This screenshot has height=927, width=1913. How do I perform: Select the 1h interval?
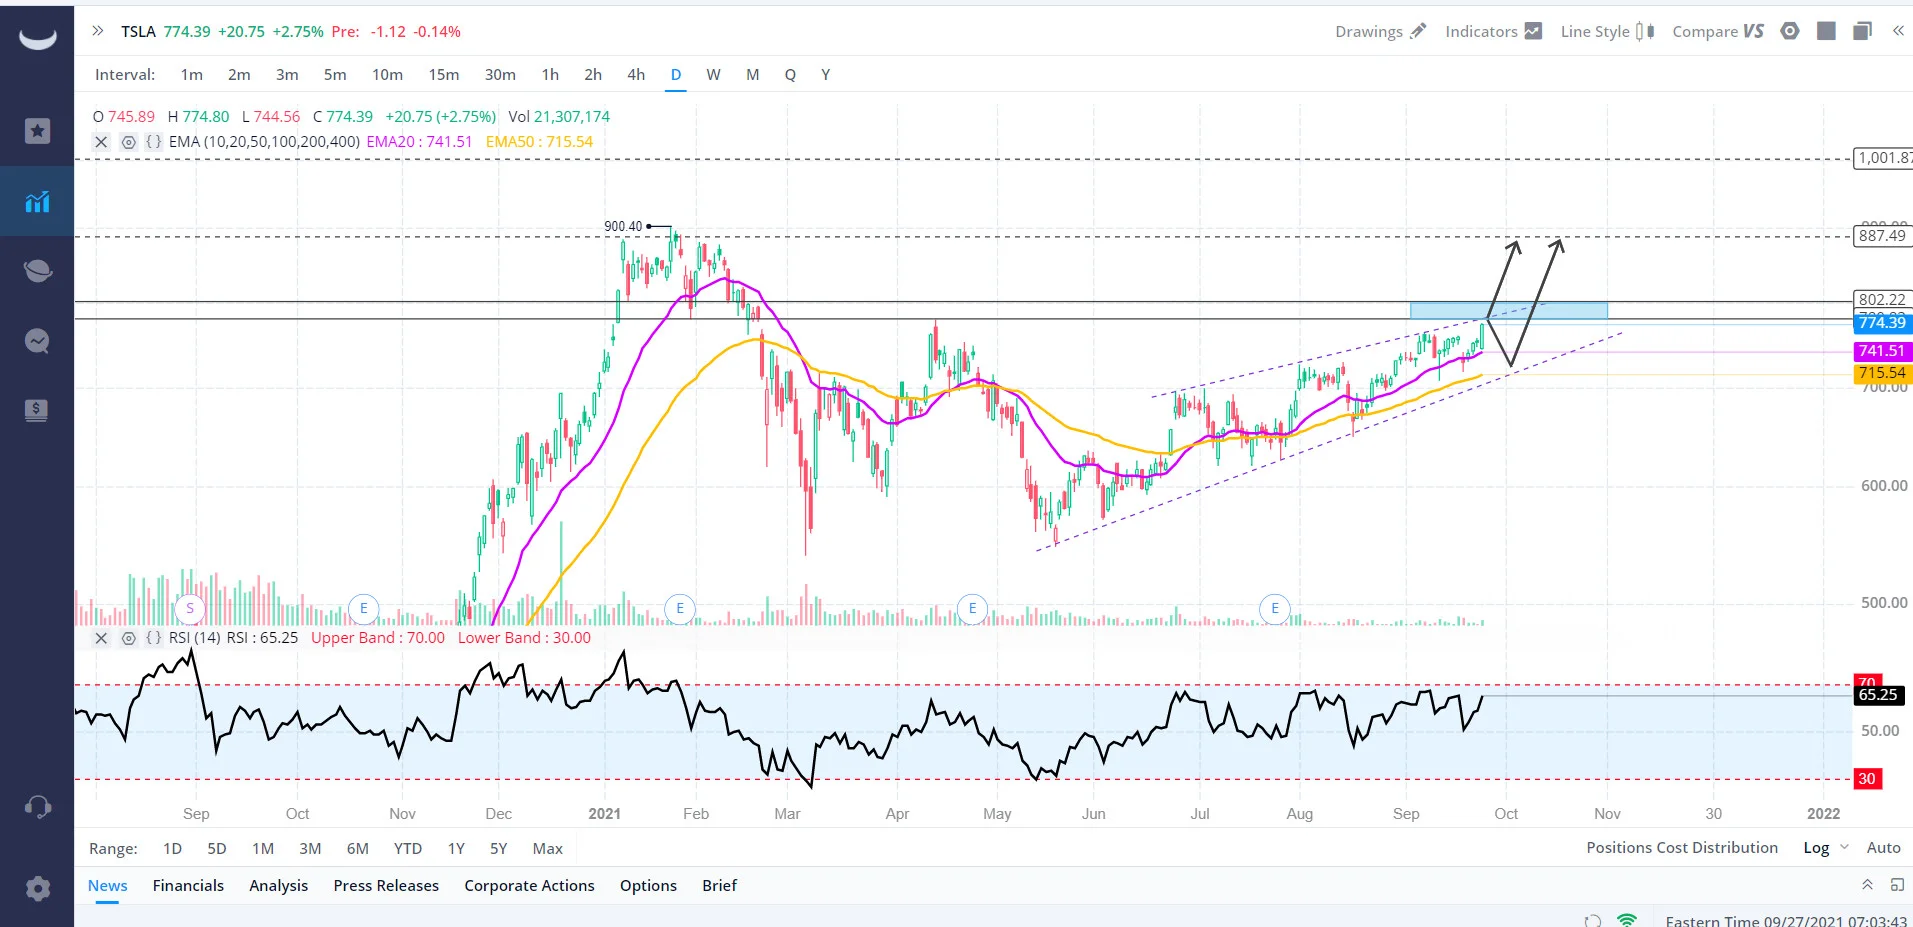click(550, 75)
